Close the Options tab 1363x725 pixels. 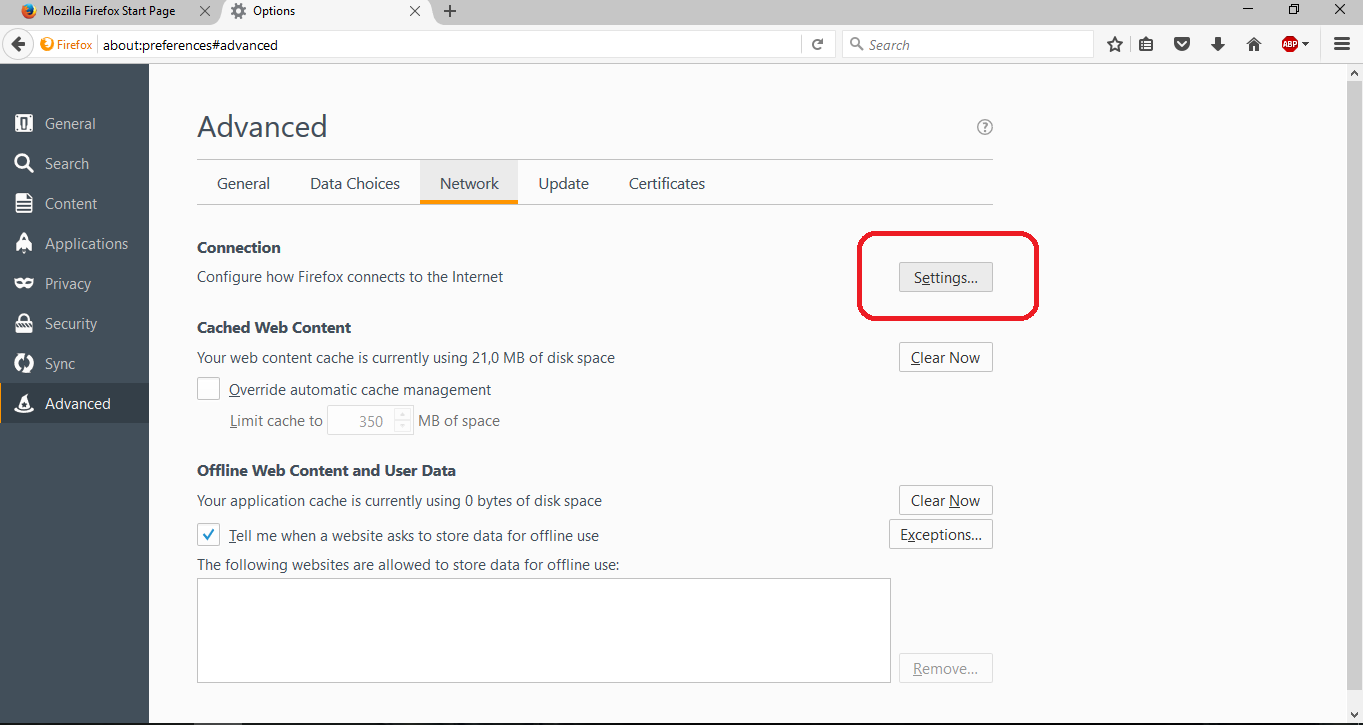pos(416,11)
